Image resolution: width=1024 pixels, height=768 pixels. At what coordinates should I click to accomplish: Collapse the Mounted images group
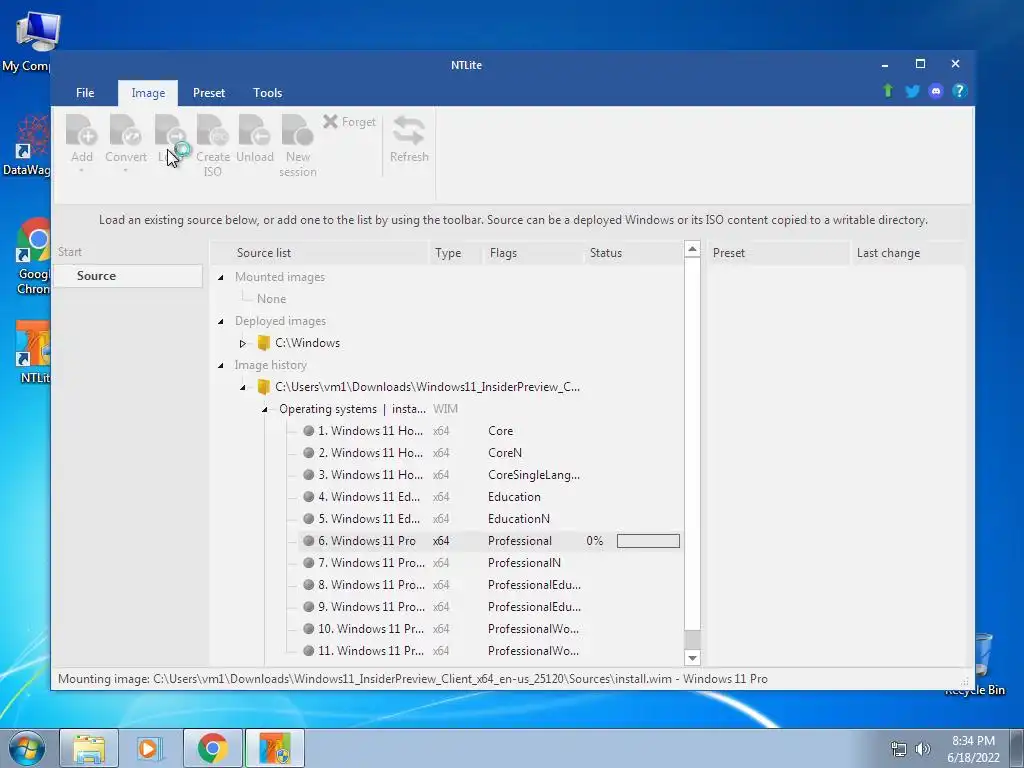click(x=221, y=278)
